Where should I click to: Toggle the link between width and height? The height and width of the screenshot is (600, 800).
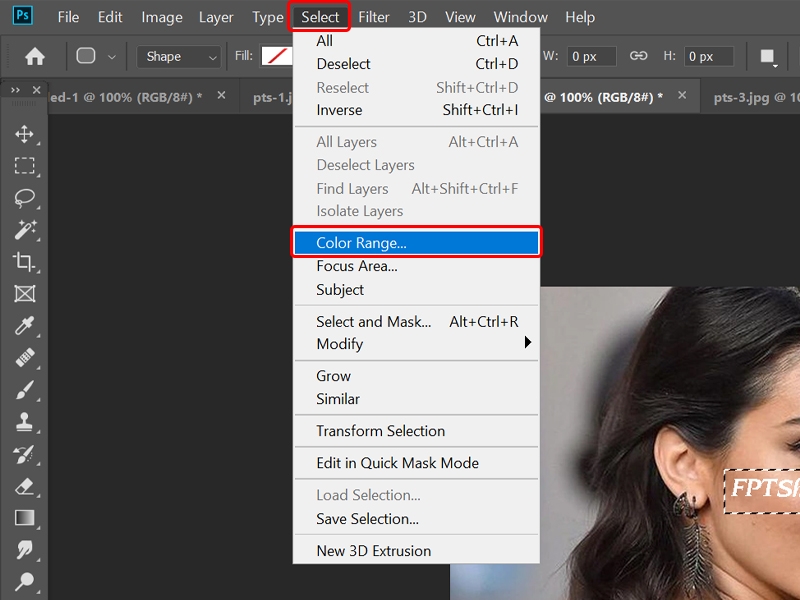tap(638, 56)
